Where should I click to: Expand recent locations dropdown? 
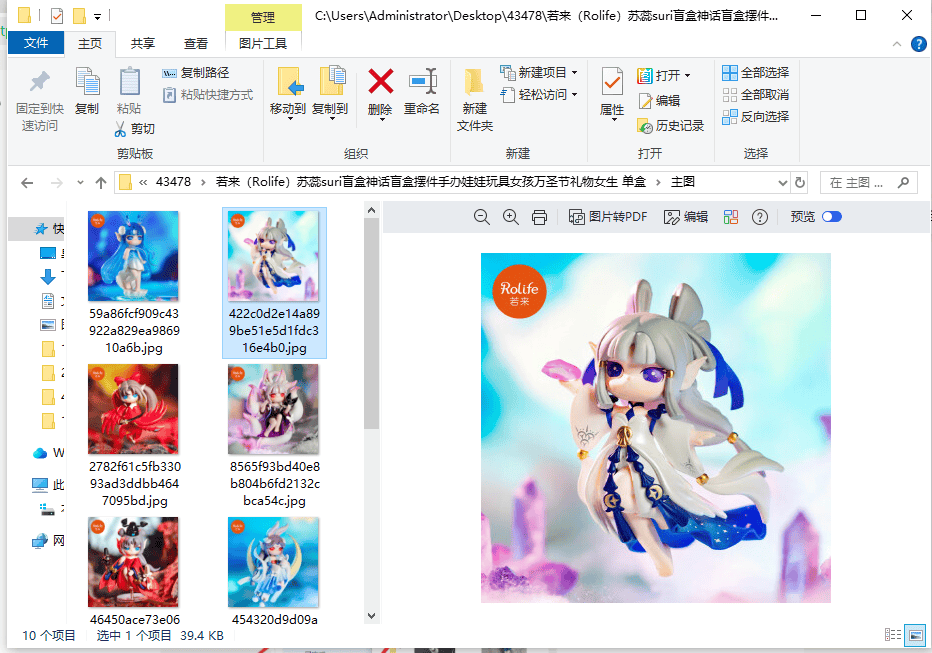pyautogui.click(x=80, y=182)
